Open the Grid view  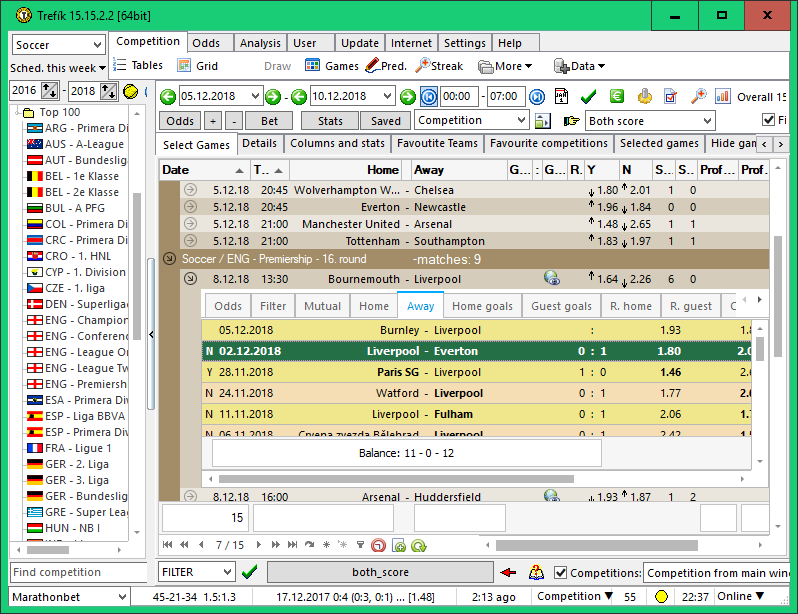tap(197, 66)
